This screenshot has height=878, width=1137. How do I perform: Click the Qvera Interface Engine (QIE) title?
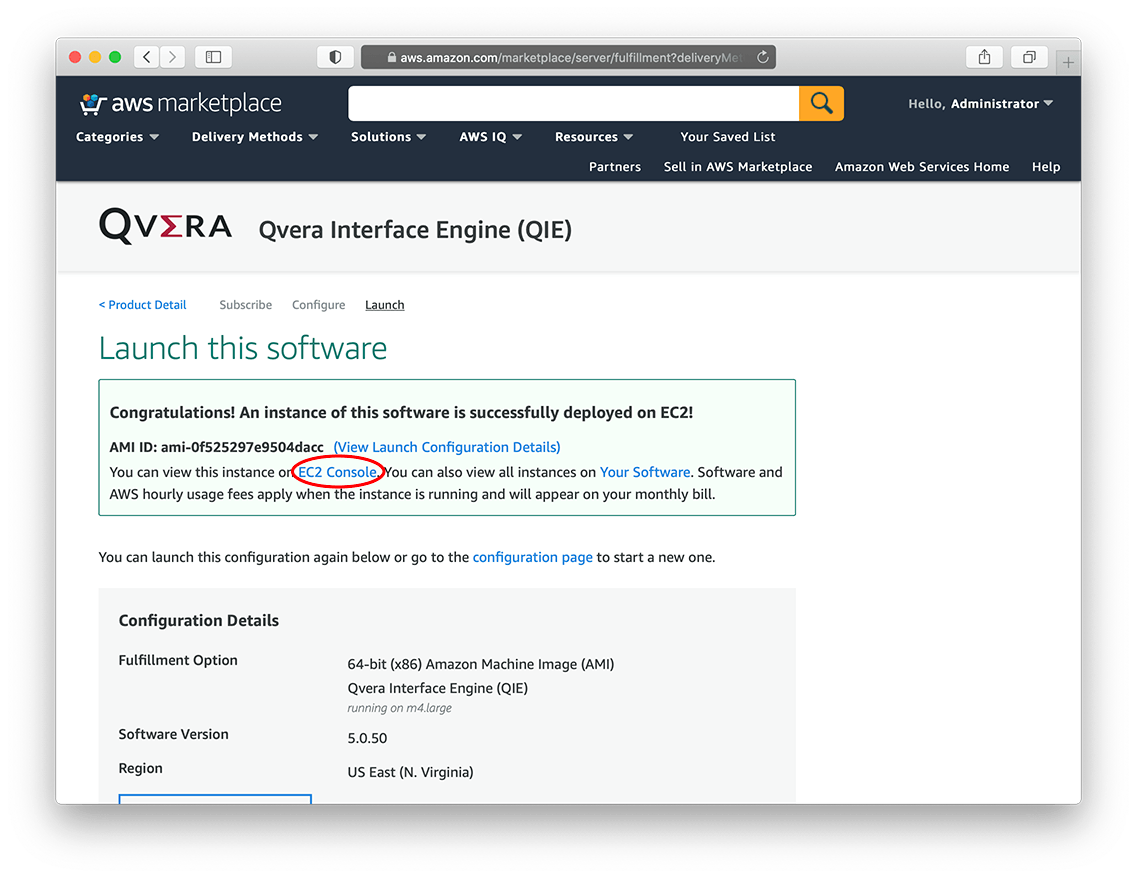pos(415,230)
